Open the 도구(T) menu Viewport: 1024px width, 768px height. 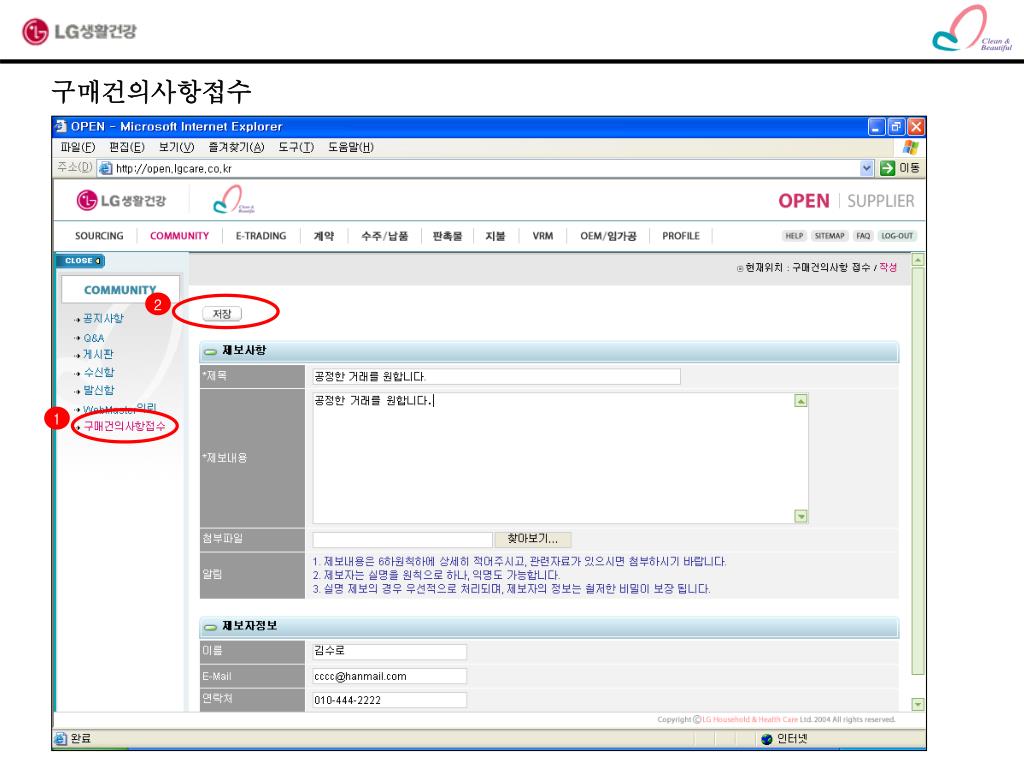[296, 147]
